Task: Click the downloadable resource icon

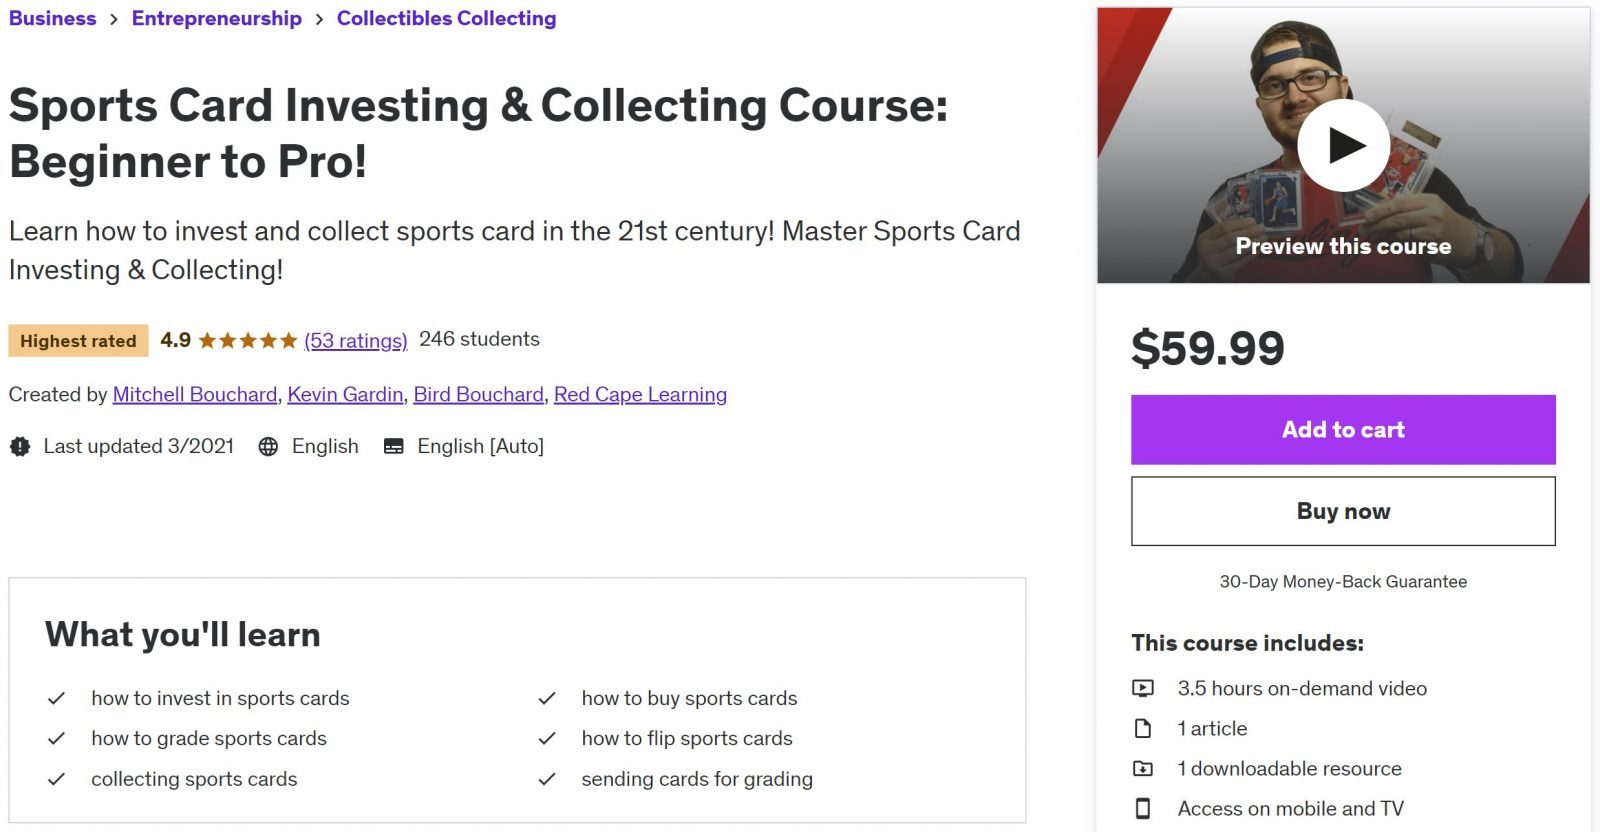Action: point(1143,768)
